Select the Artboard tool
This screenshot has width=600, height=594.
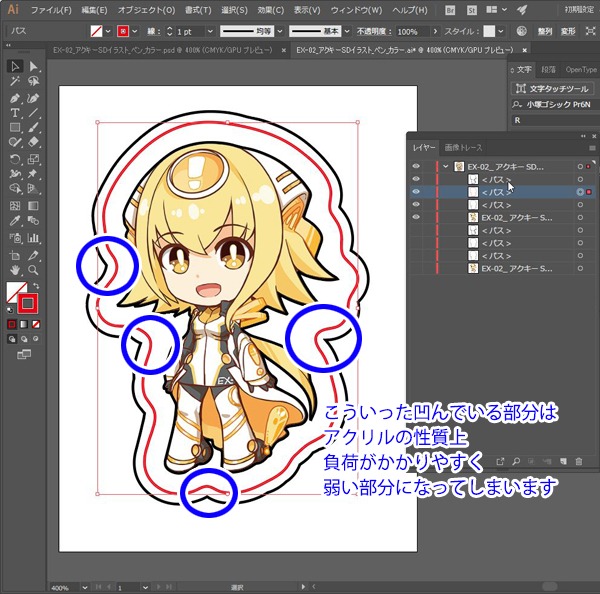[15, 255]
